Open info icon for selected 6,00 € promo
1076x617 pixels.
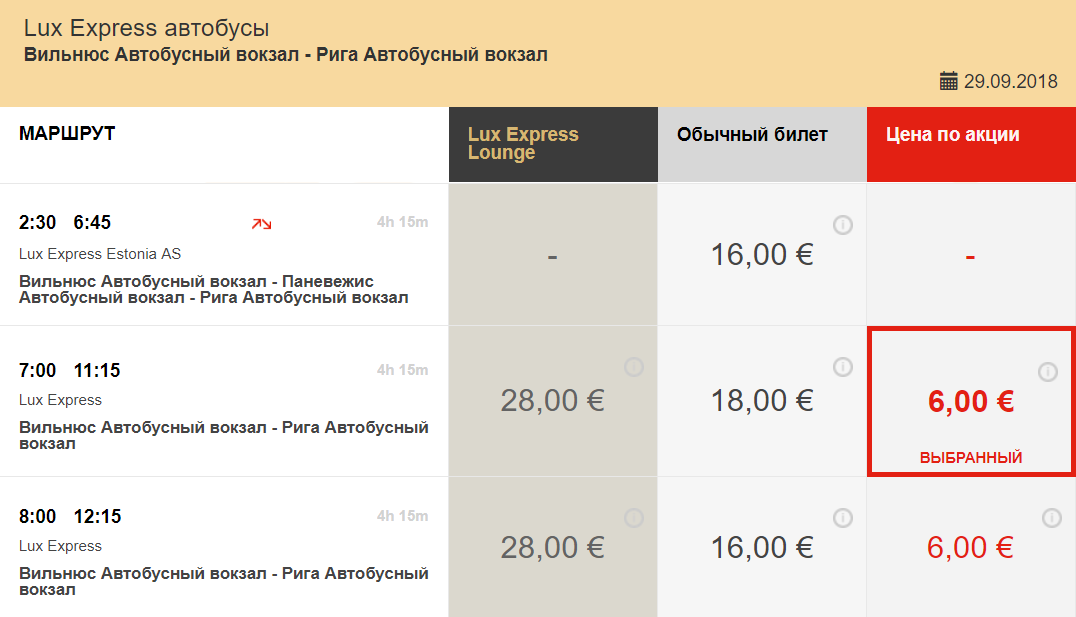click(x=1047, y=372)
